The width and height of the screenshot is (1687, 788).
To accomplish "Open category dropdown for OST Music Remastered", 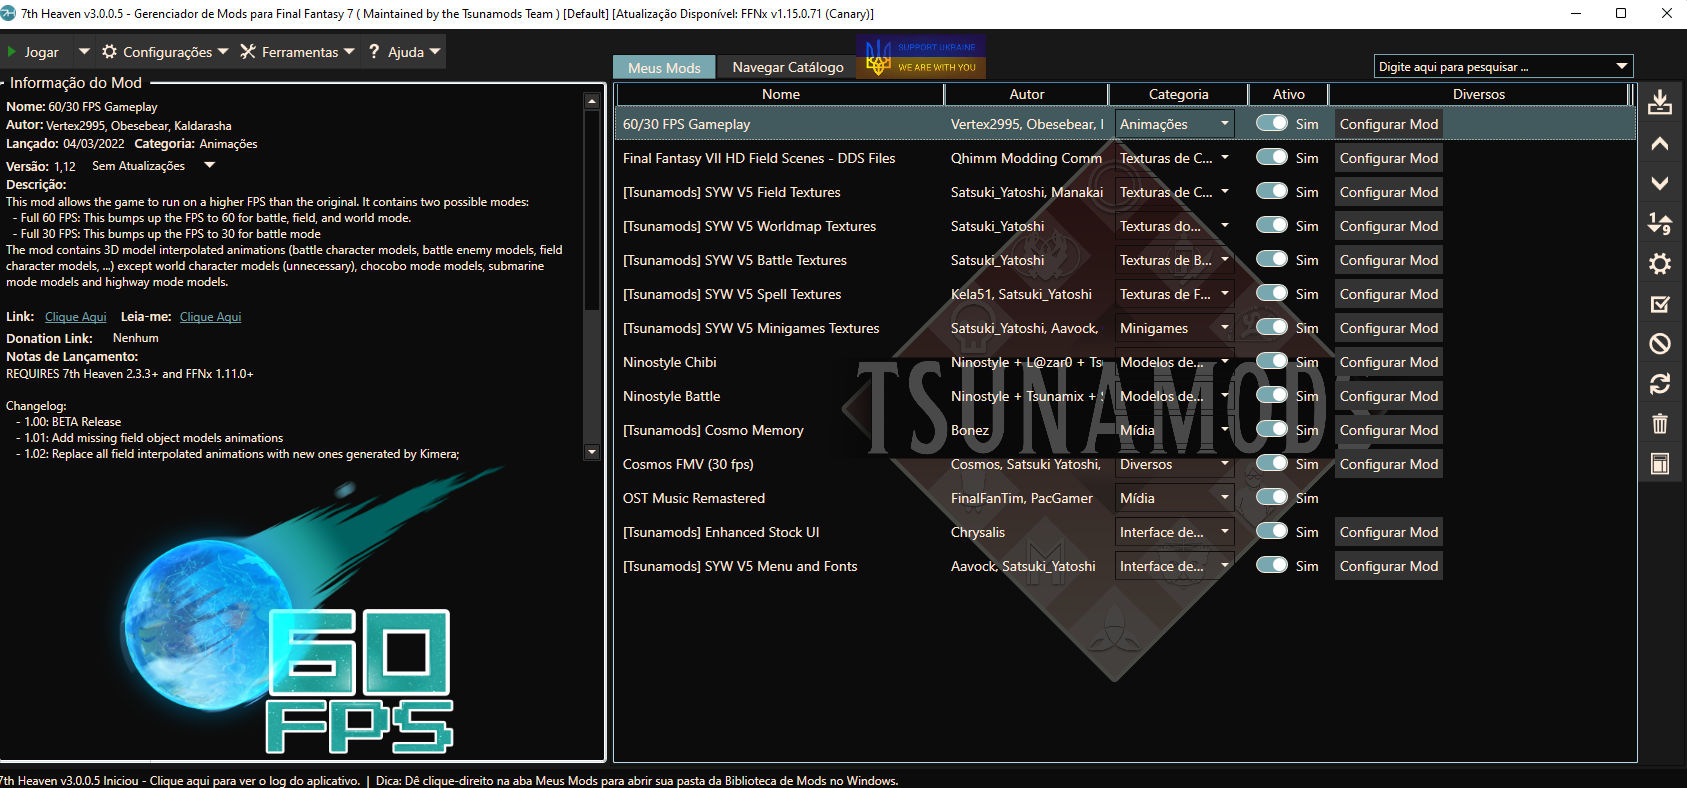I will click(1175, 498).
